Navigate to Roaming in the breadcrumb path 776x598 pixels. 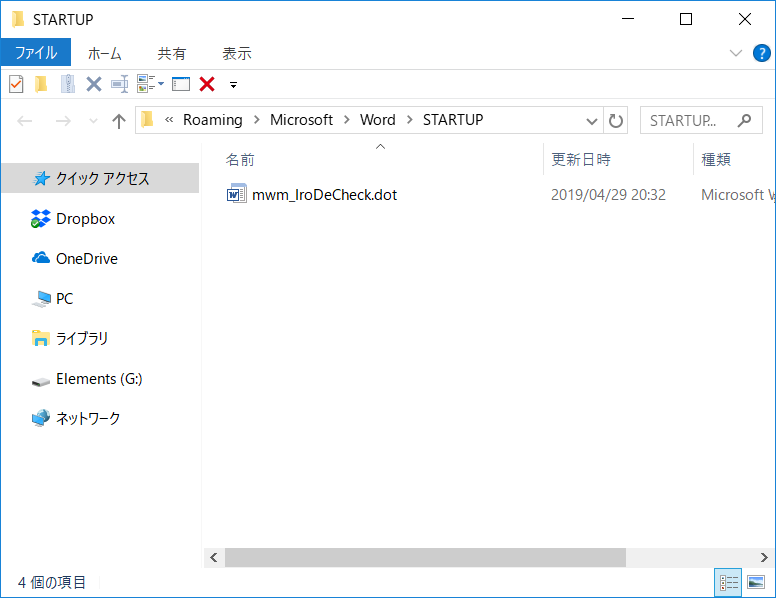(212, 120)
